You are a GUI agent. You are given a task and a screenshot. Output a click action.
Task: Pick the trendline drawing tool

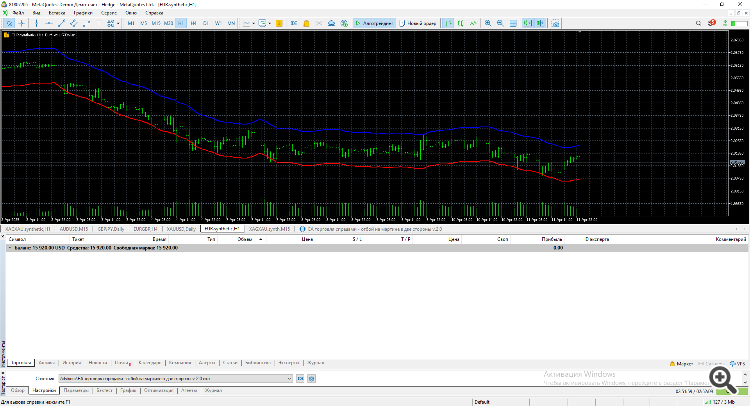(x=61, y=21)
